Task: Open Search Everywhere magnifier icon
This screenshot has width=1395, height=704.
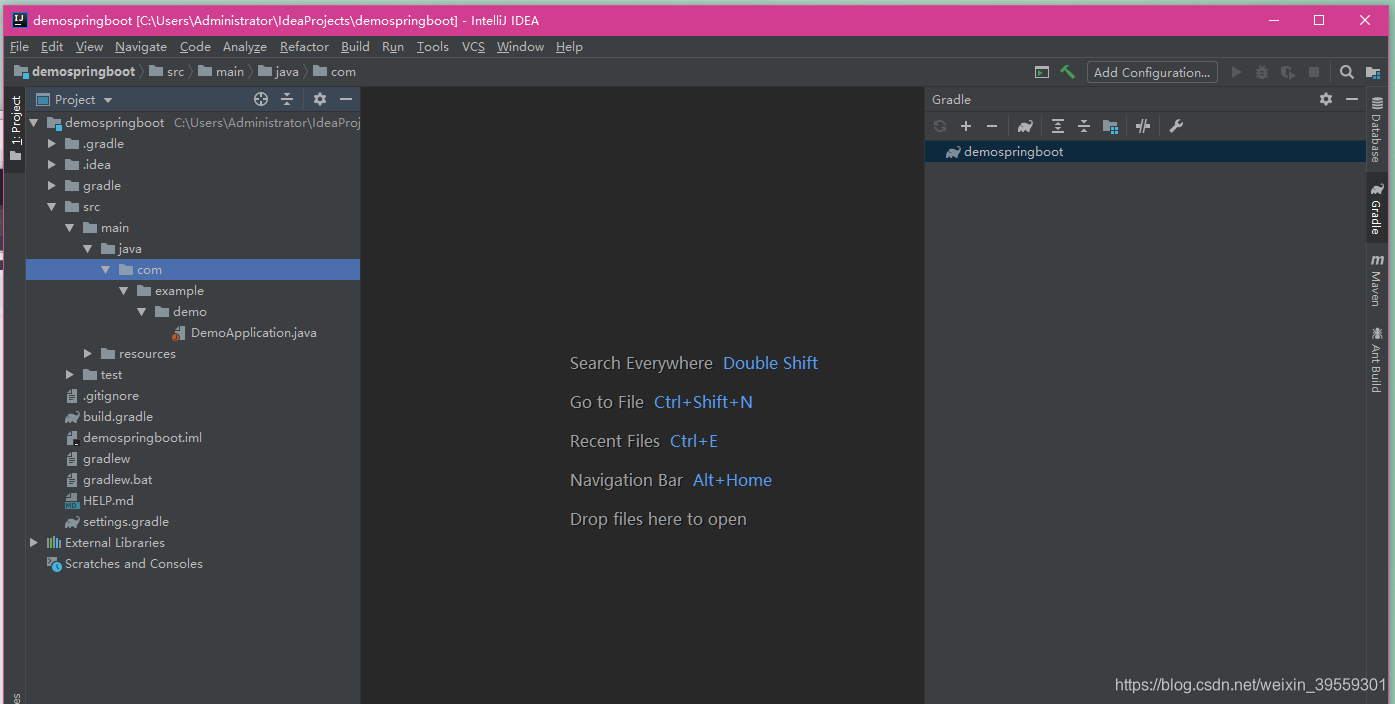Action: (1347, 72)
